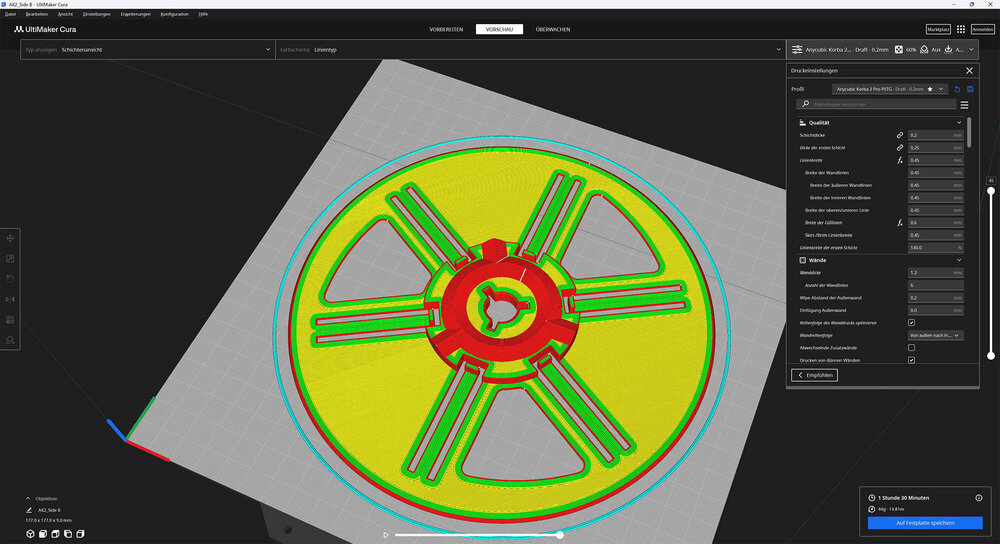Open the 'Erweiterungen' menu
1000x544 pixels.
click(x=135, y=14)
